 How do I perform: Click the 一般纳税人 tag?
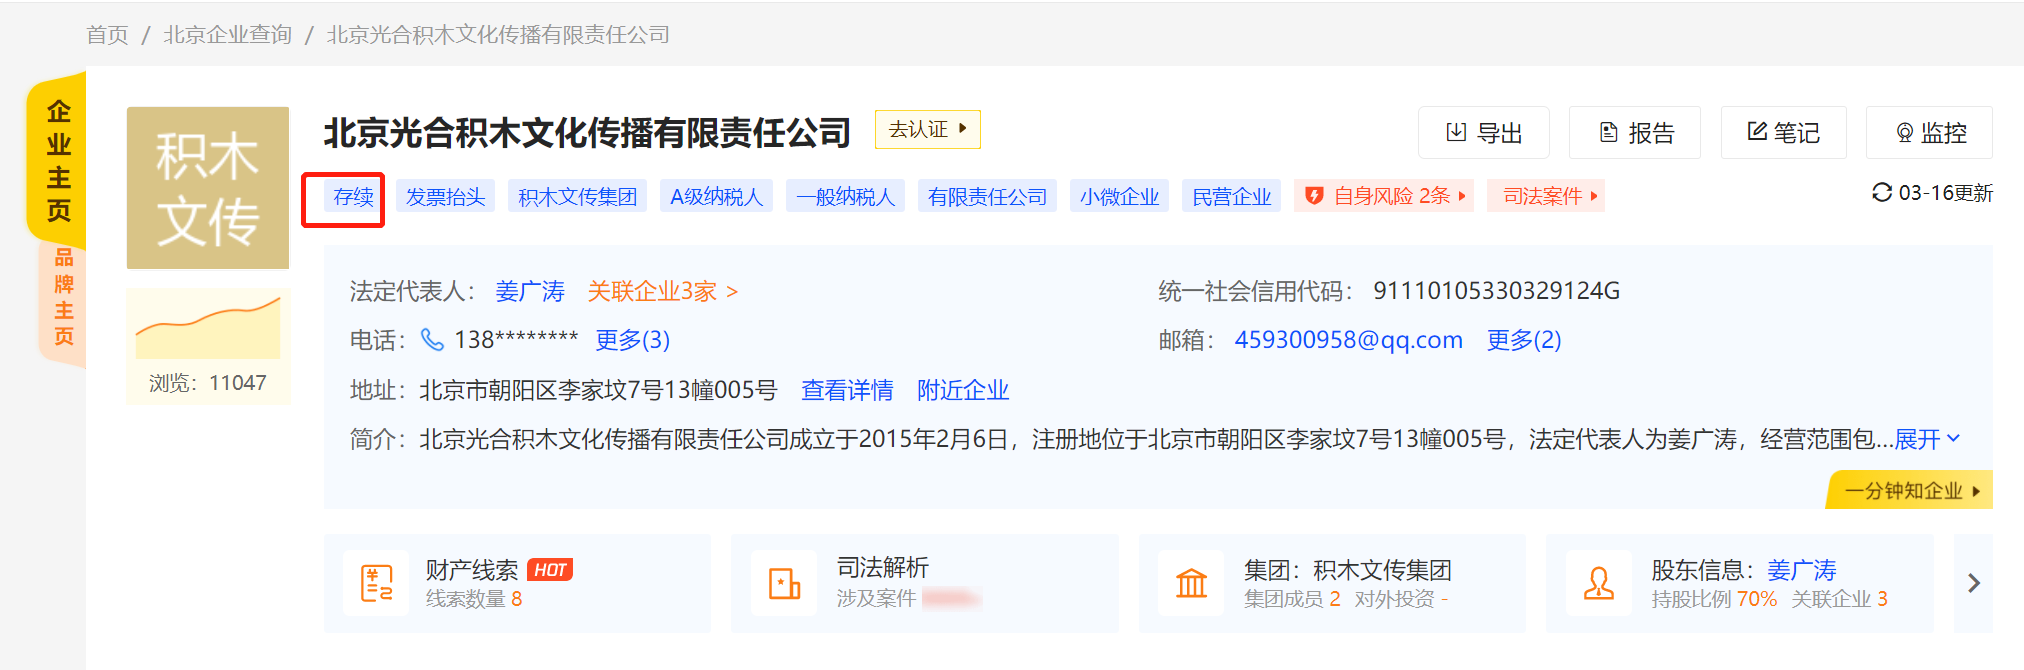[x=846, y=197]
